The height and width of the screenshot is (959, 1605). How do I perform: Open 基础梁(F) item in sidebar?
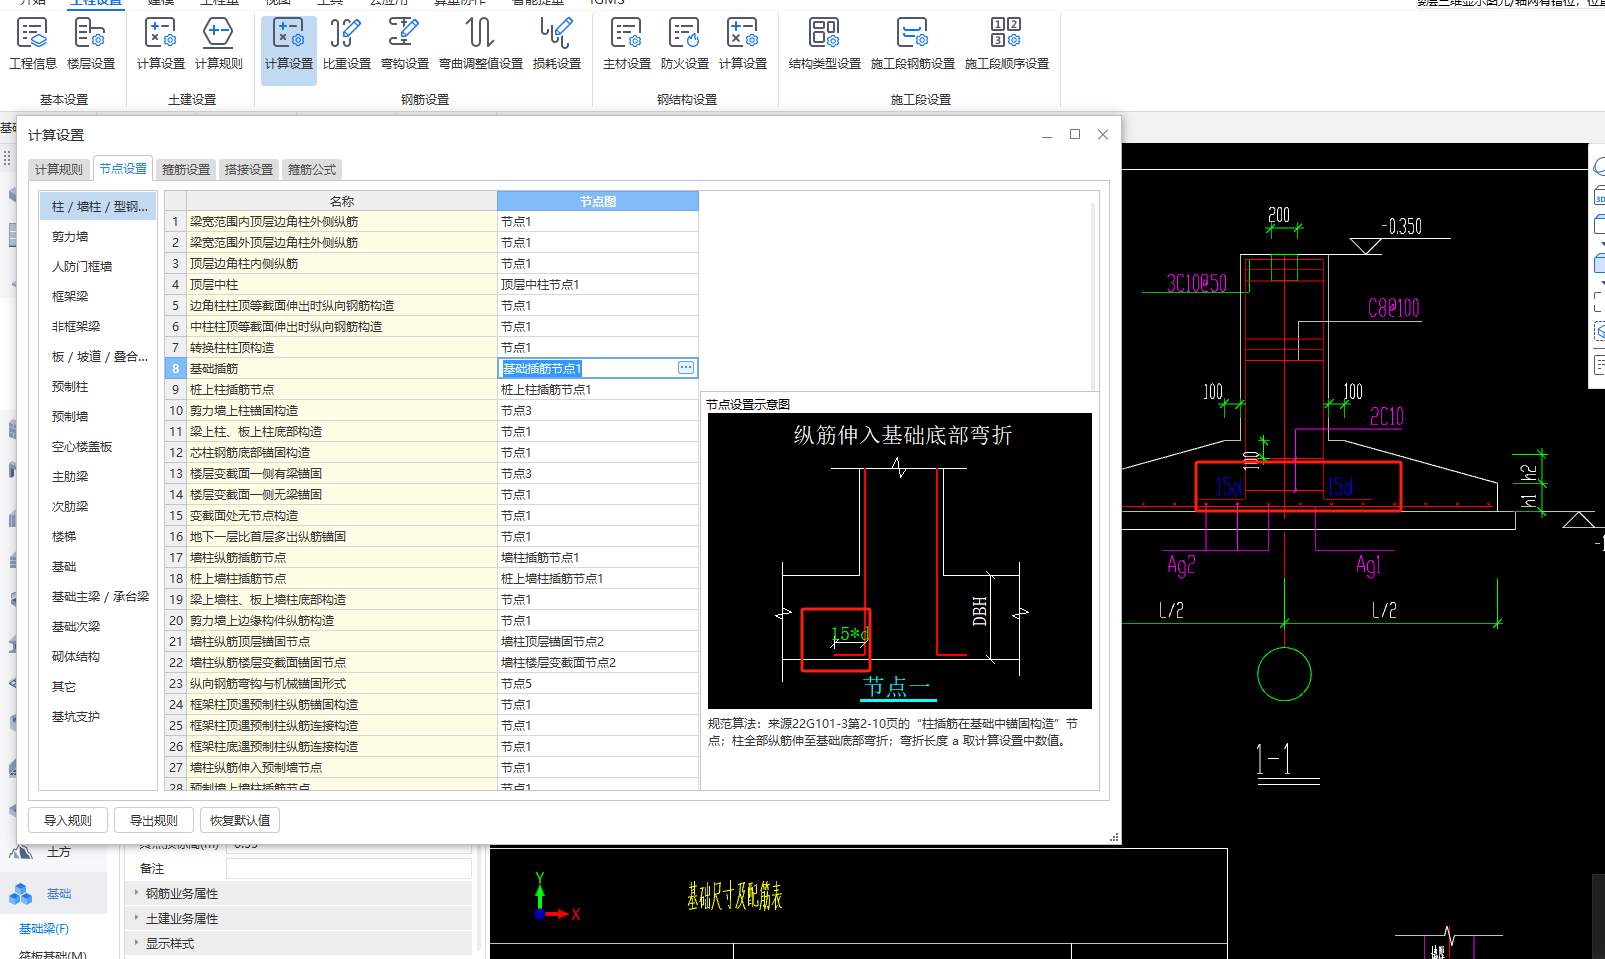[44, 928]
